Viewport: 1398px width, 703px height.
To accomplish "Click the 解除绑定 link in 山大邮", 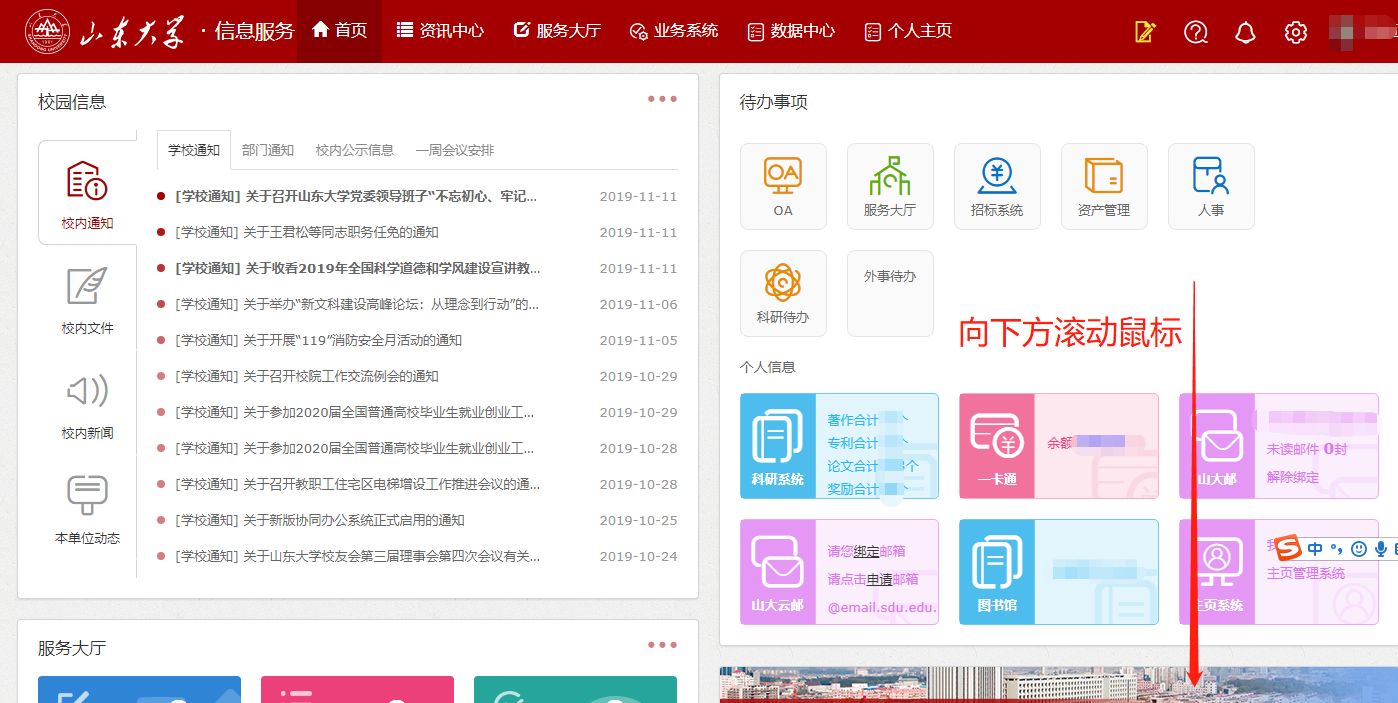I will [1293, 477].
